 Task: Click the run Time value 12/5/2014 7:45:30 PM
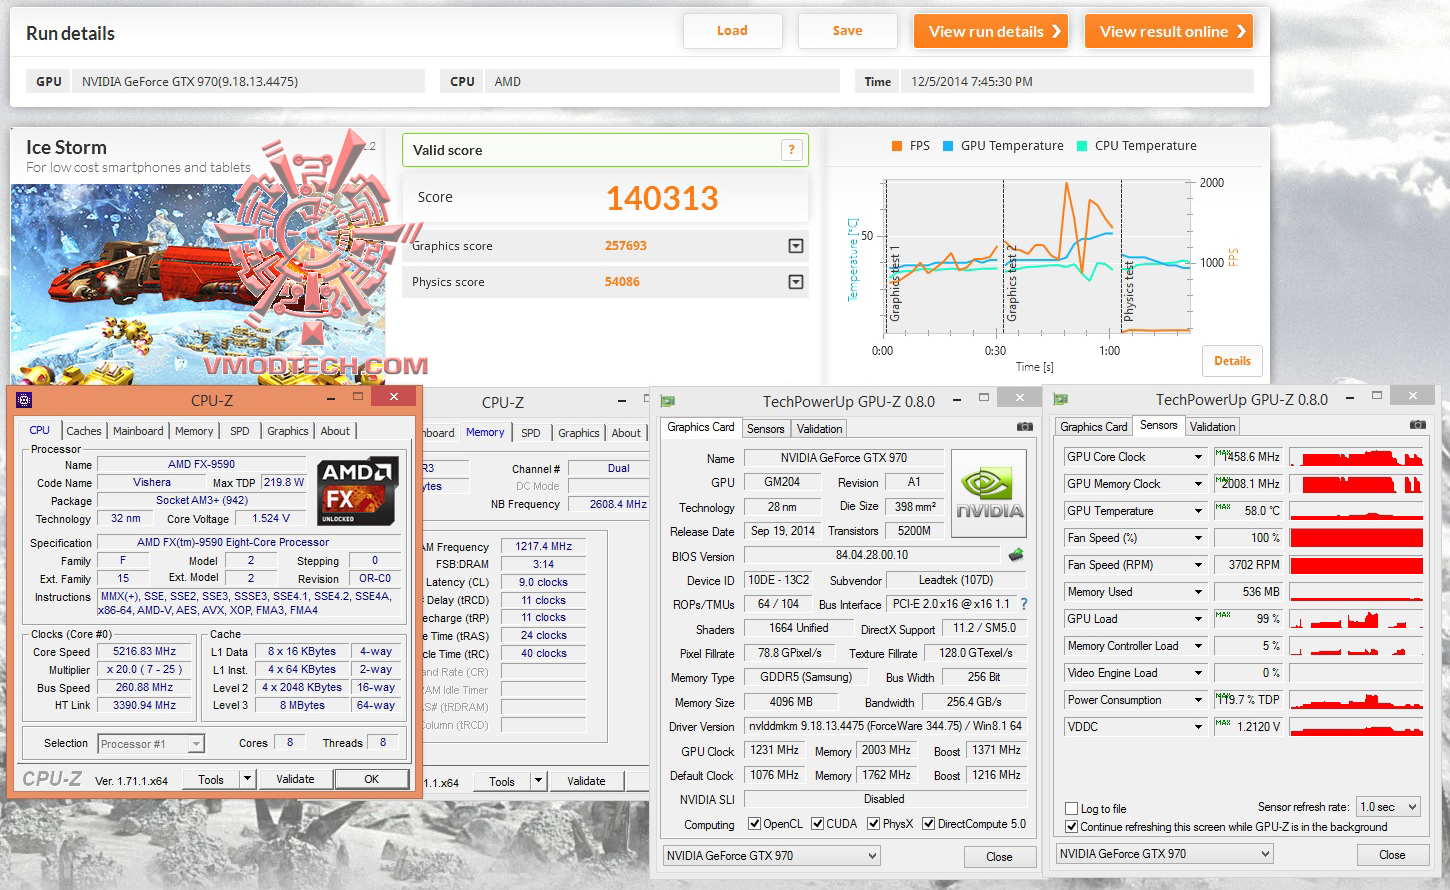(972, 82)
